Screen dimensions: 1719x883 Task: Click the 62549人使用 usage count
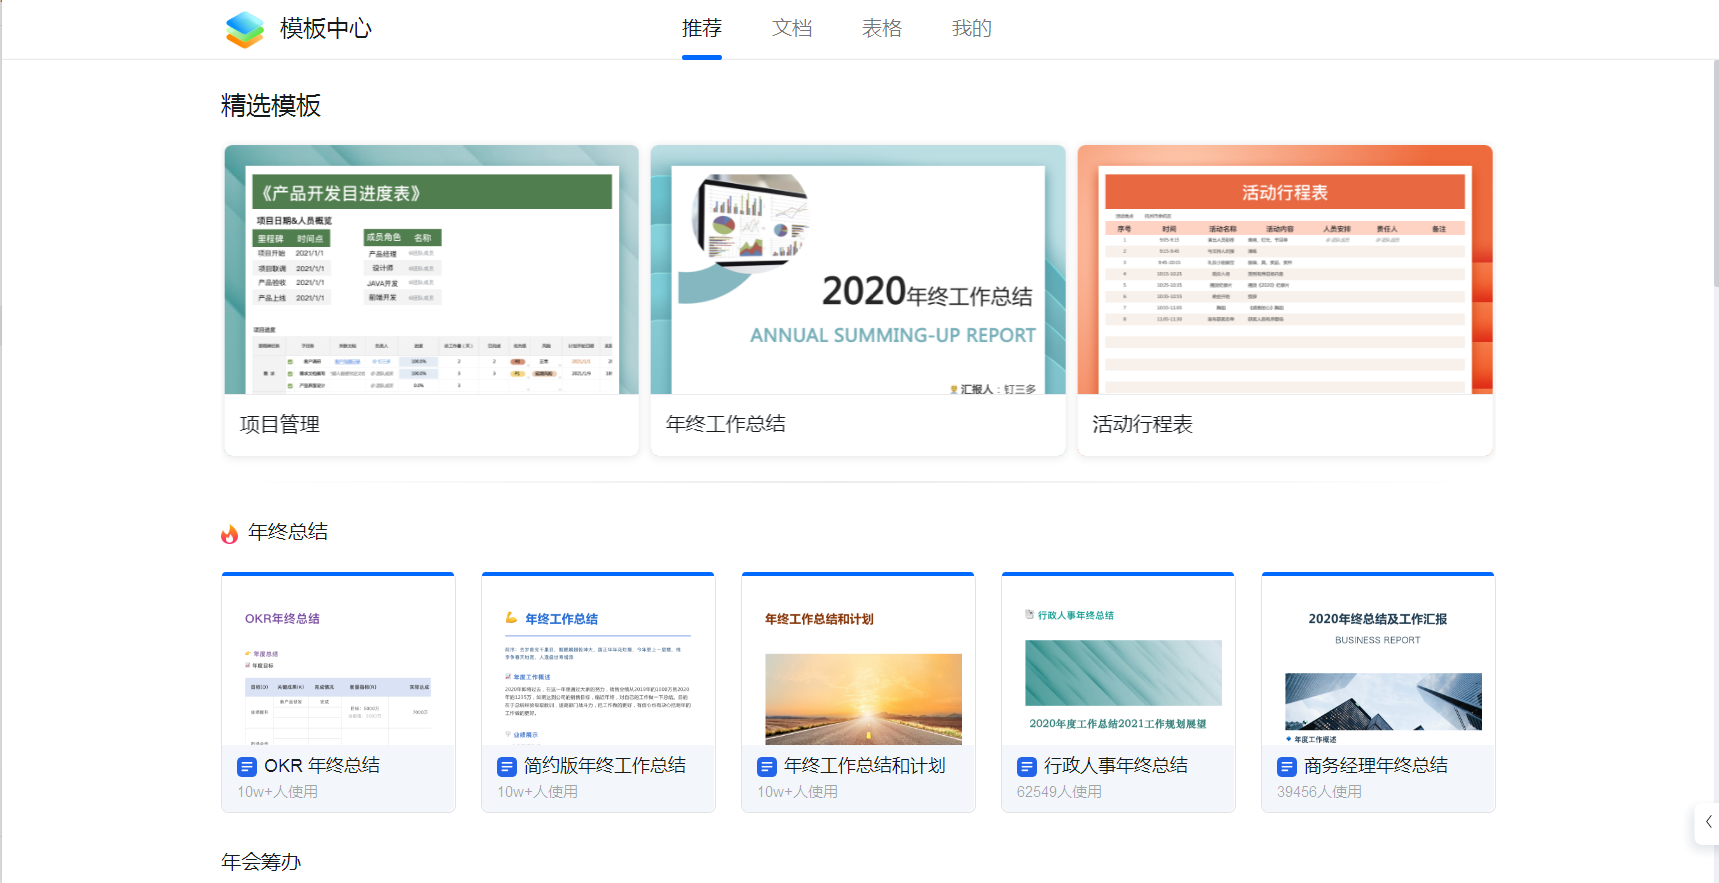(1059, 791)
